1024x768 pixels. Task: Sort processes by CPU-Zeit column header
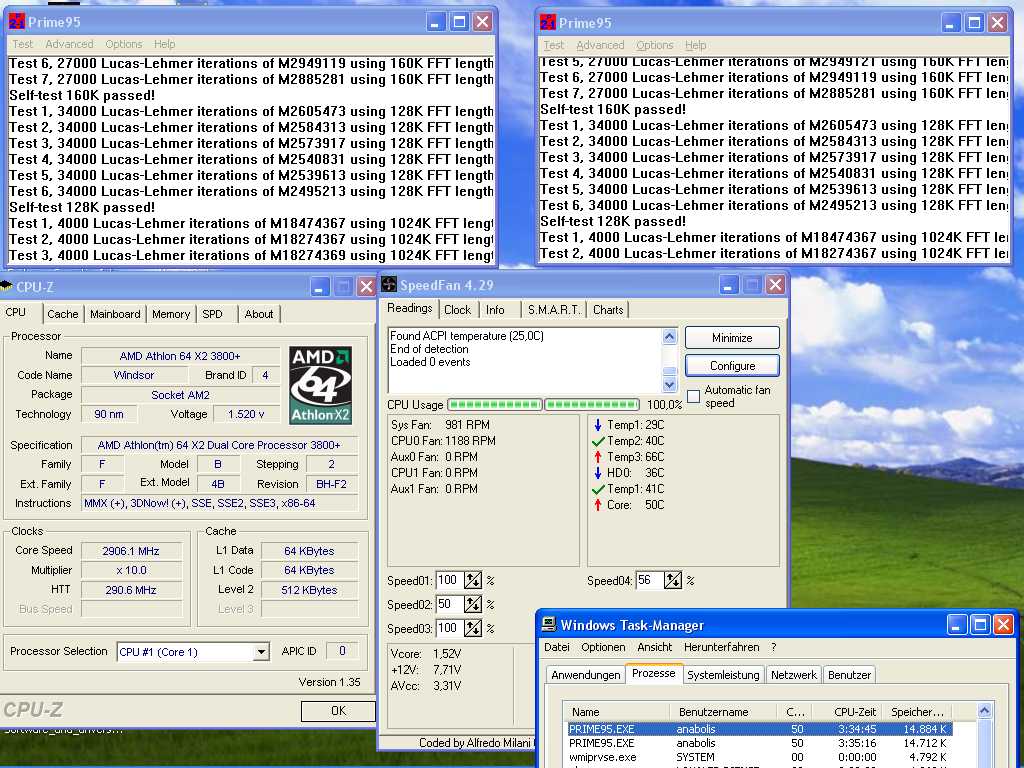click(846, 712)
